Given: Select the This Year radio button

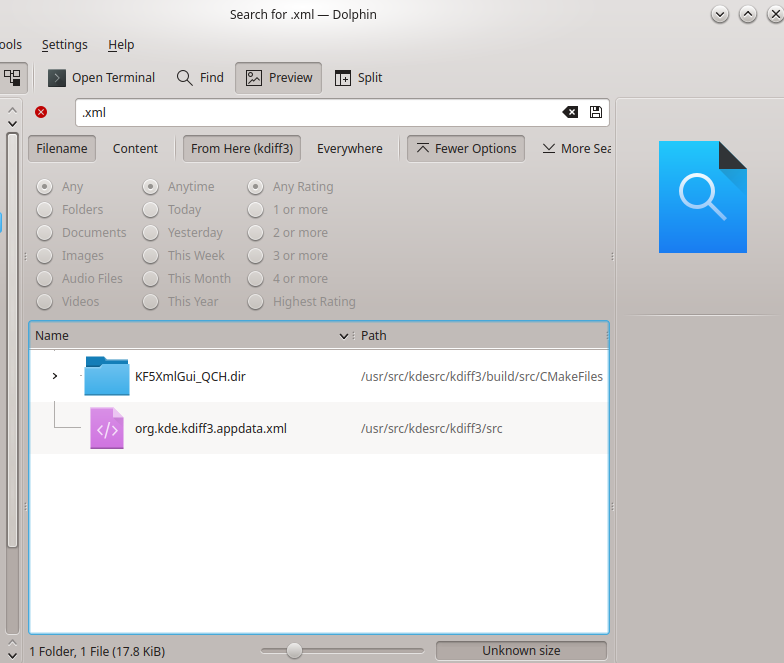Looking at the screenshot, I should [150, 302].
